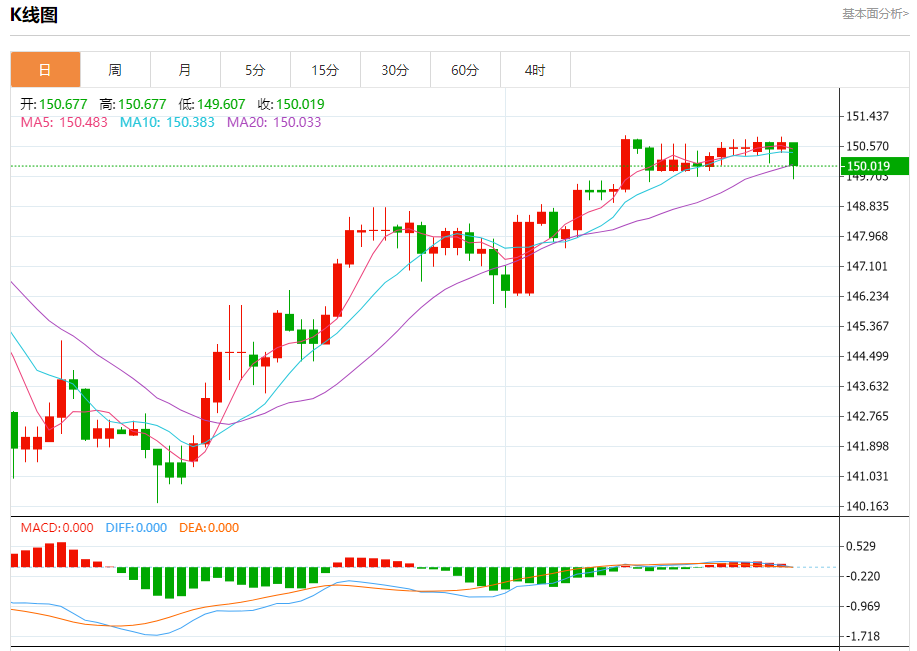The width and height of the screenshot is (917, 651).
Task: Show the 5分 five-minute chart
Action: (255, 70)
